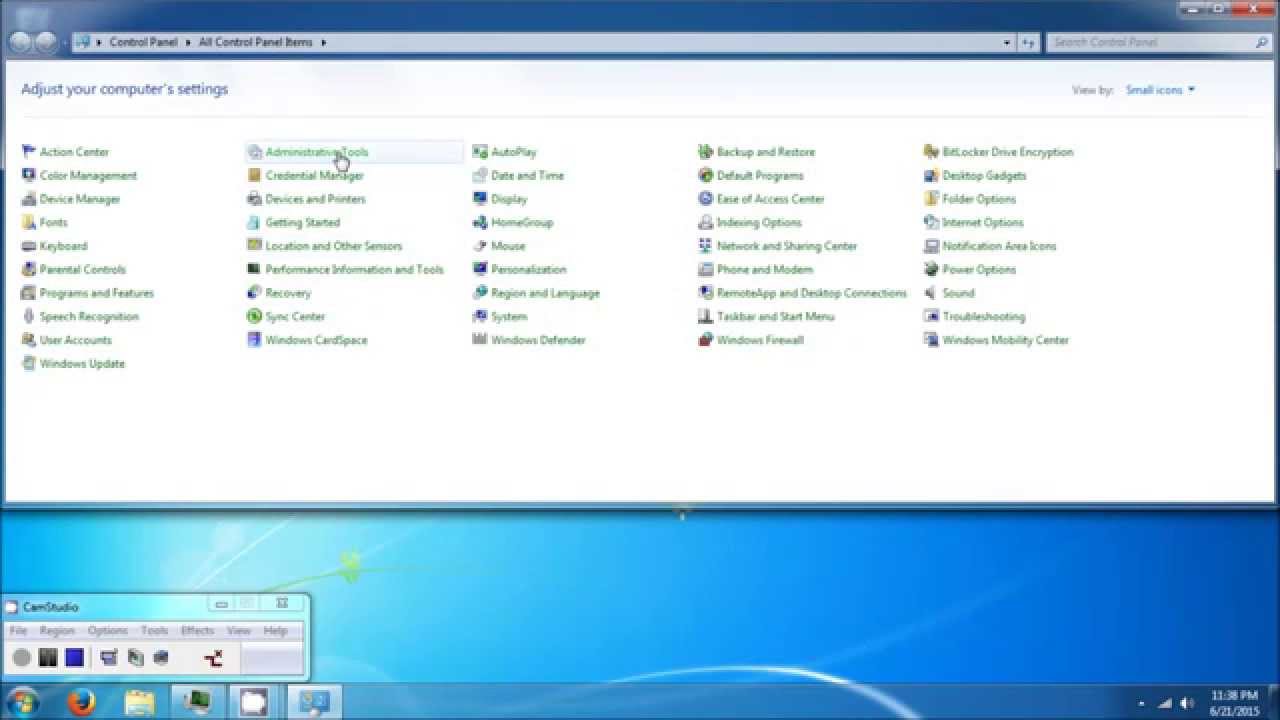Viewport: 1280px width, 720px height.
Task: Click the Control Panel breadcrumb
Action: click(143, 42)
